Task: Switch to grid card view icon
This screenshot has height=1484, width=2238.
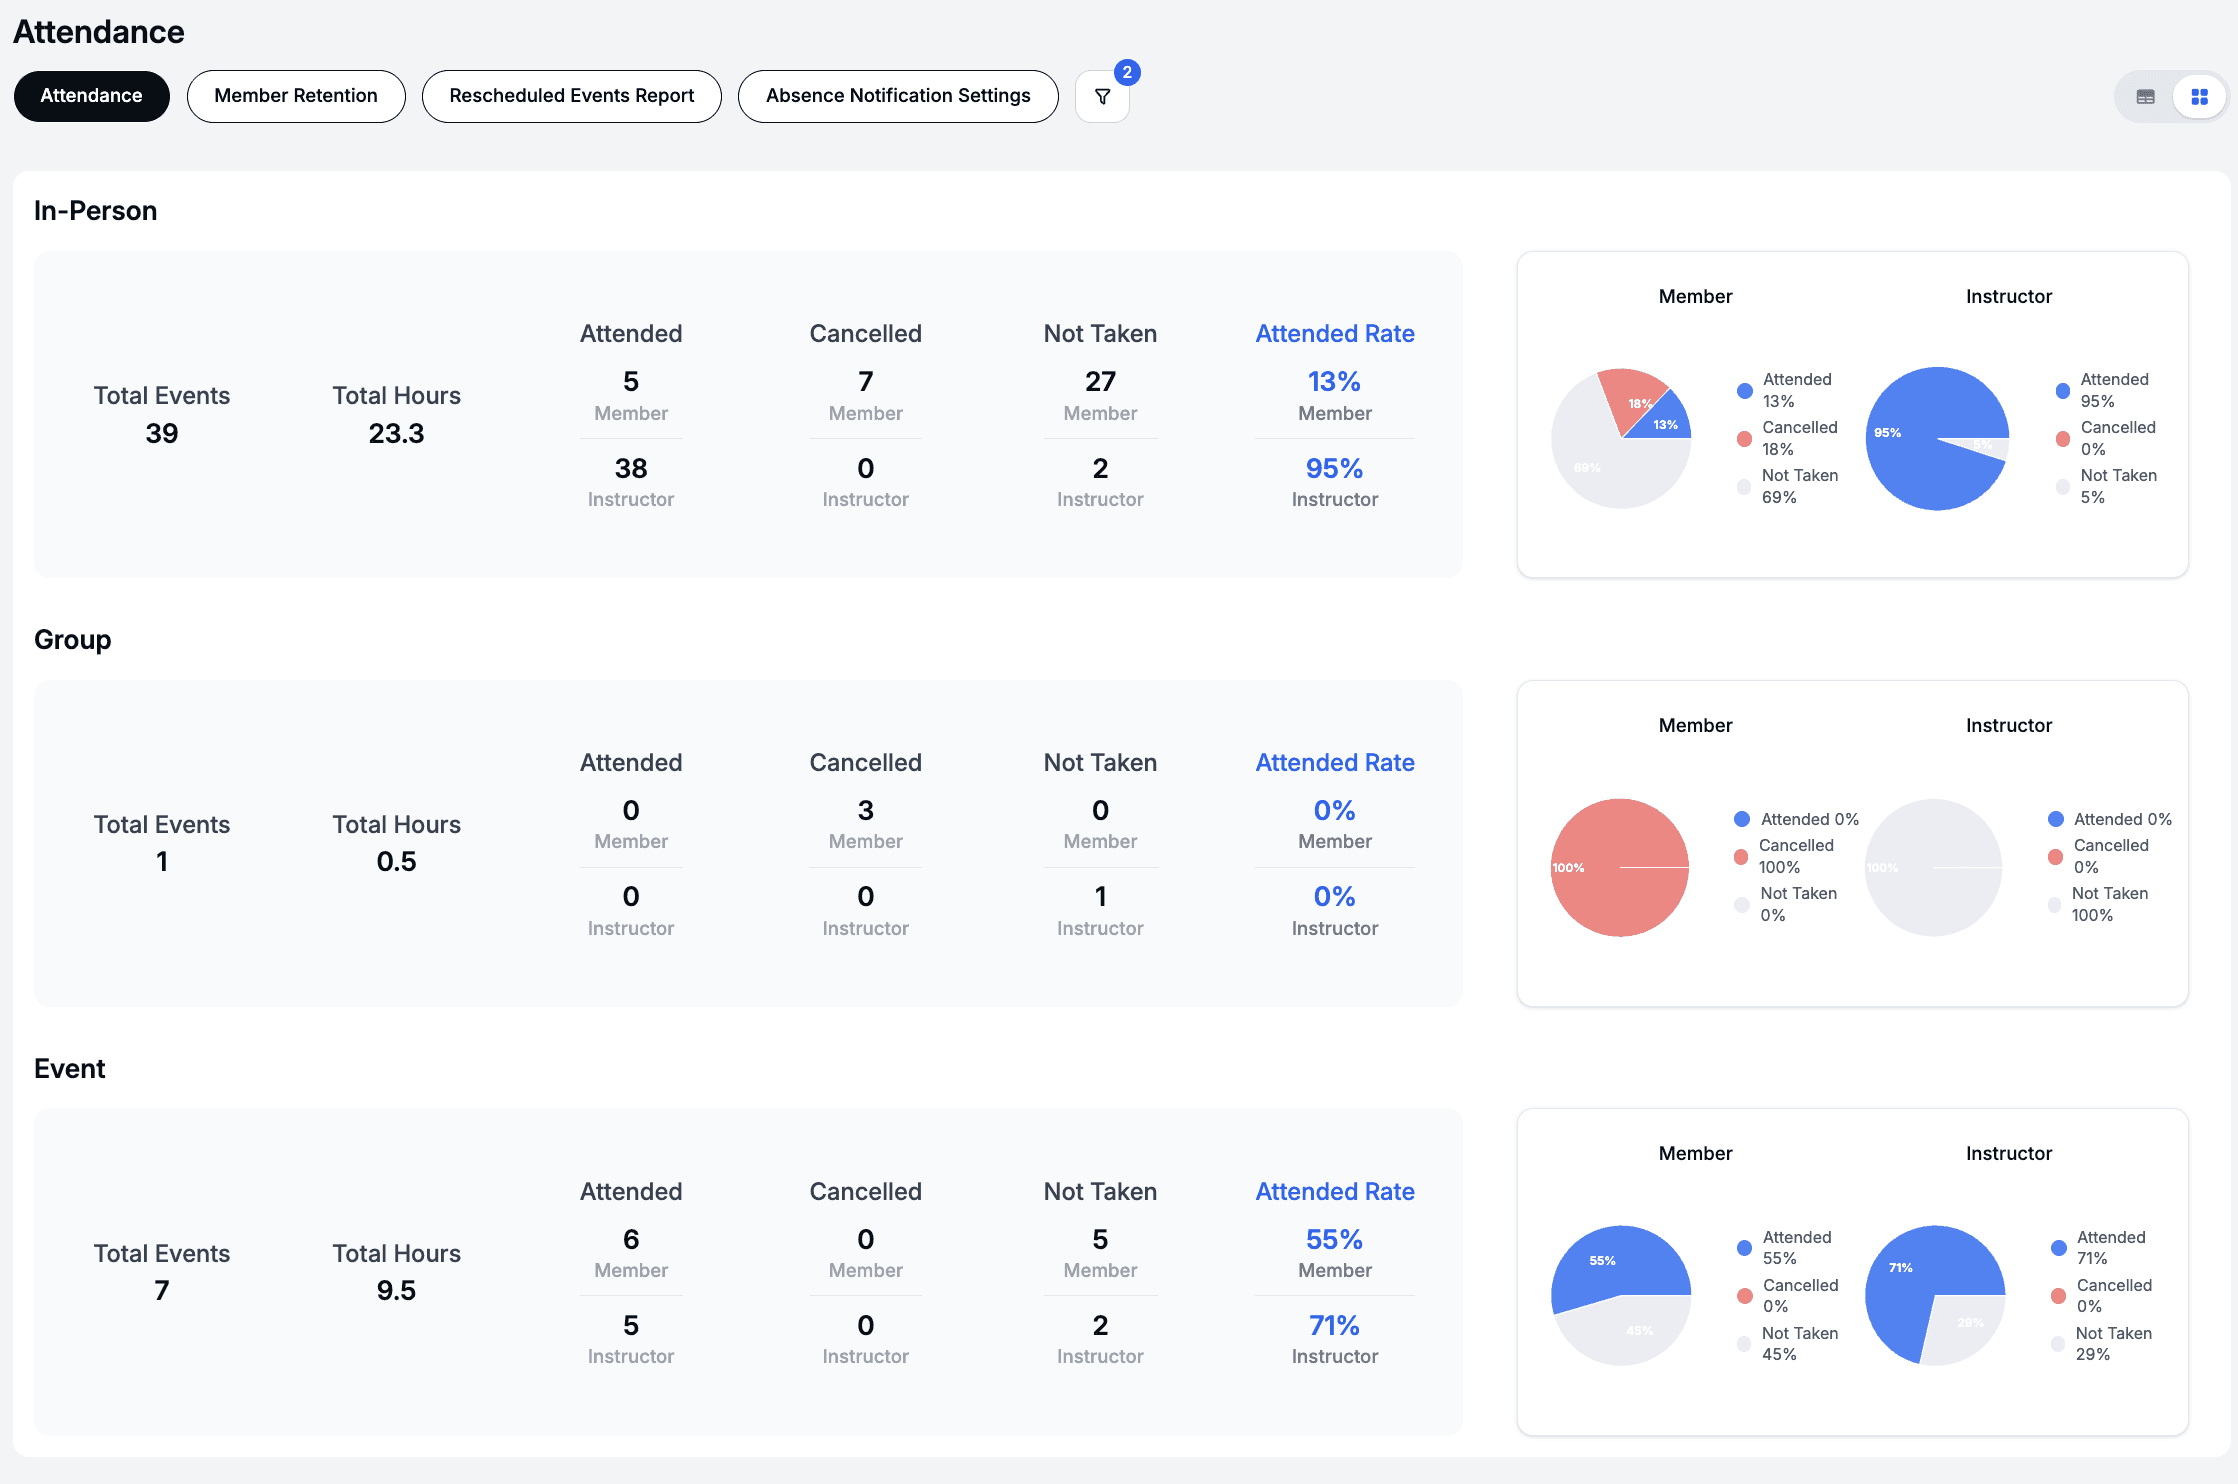Action: (x=2199, y=97)
